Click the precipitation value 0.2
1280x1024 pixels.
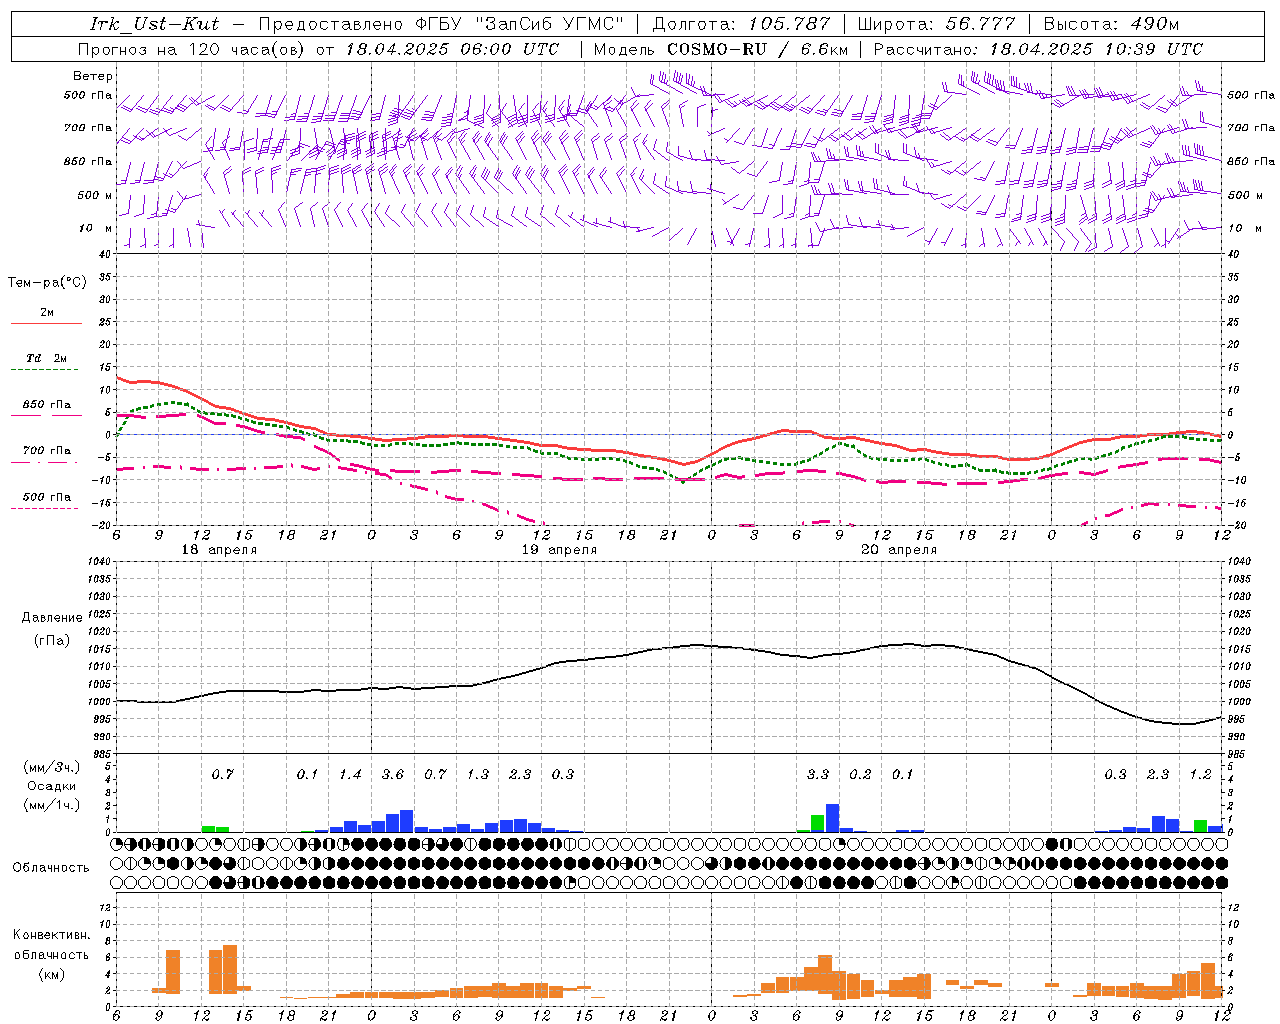[860, 774]
